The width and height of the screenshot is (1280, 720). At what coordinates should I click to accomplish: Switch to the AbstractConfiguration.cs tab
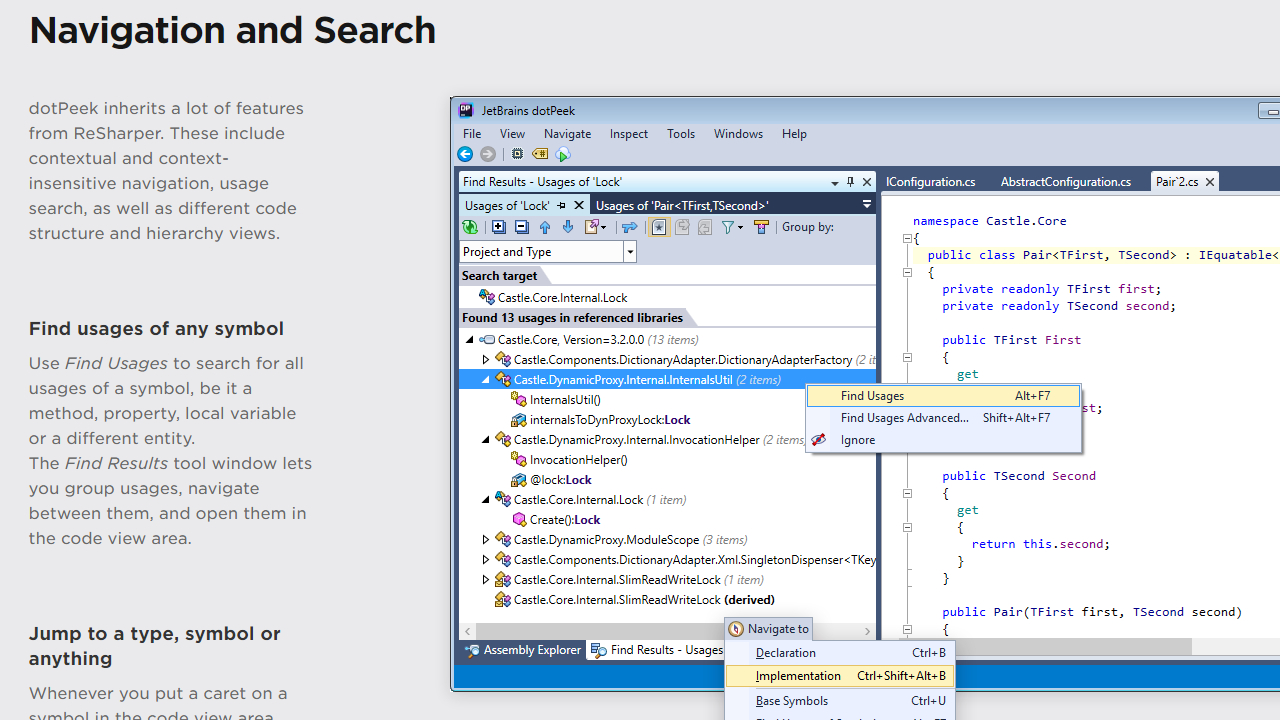click(1065, 182)
